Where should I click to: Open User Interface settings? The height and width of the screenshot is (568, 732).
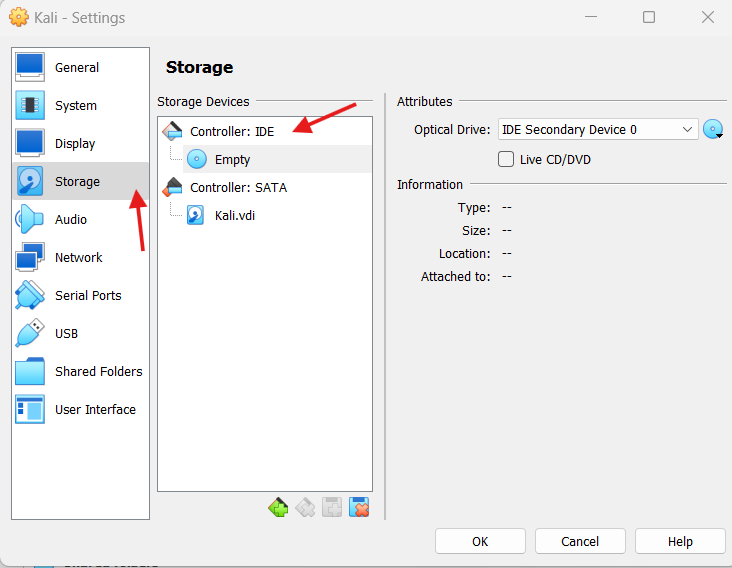(x=80, y=409)
